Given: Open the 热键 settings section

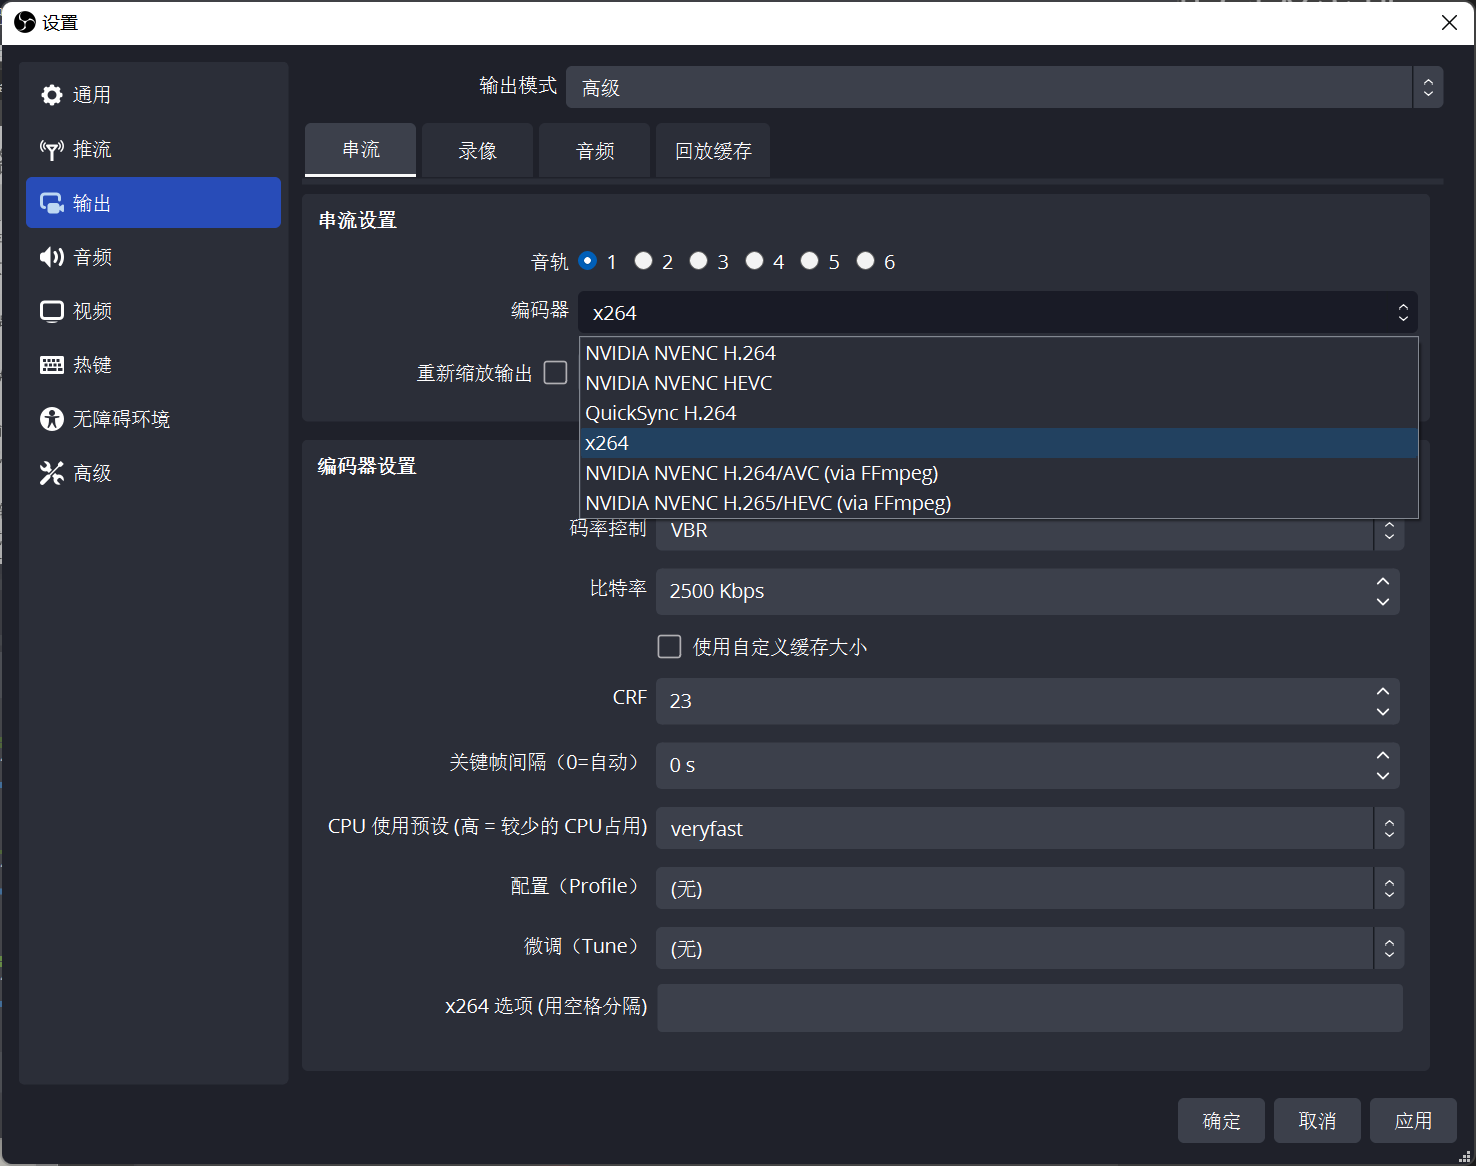Looking at the screenshot, I should tap(91, 364).
